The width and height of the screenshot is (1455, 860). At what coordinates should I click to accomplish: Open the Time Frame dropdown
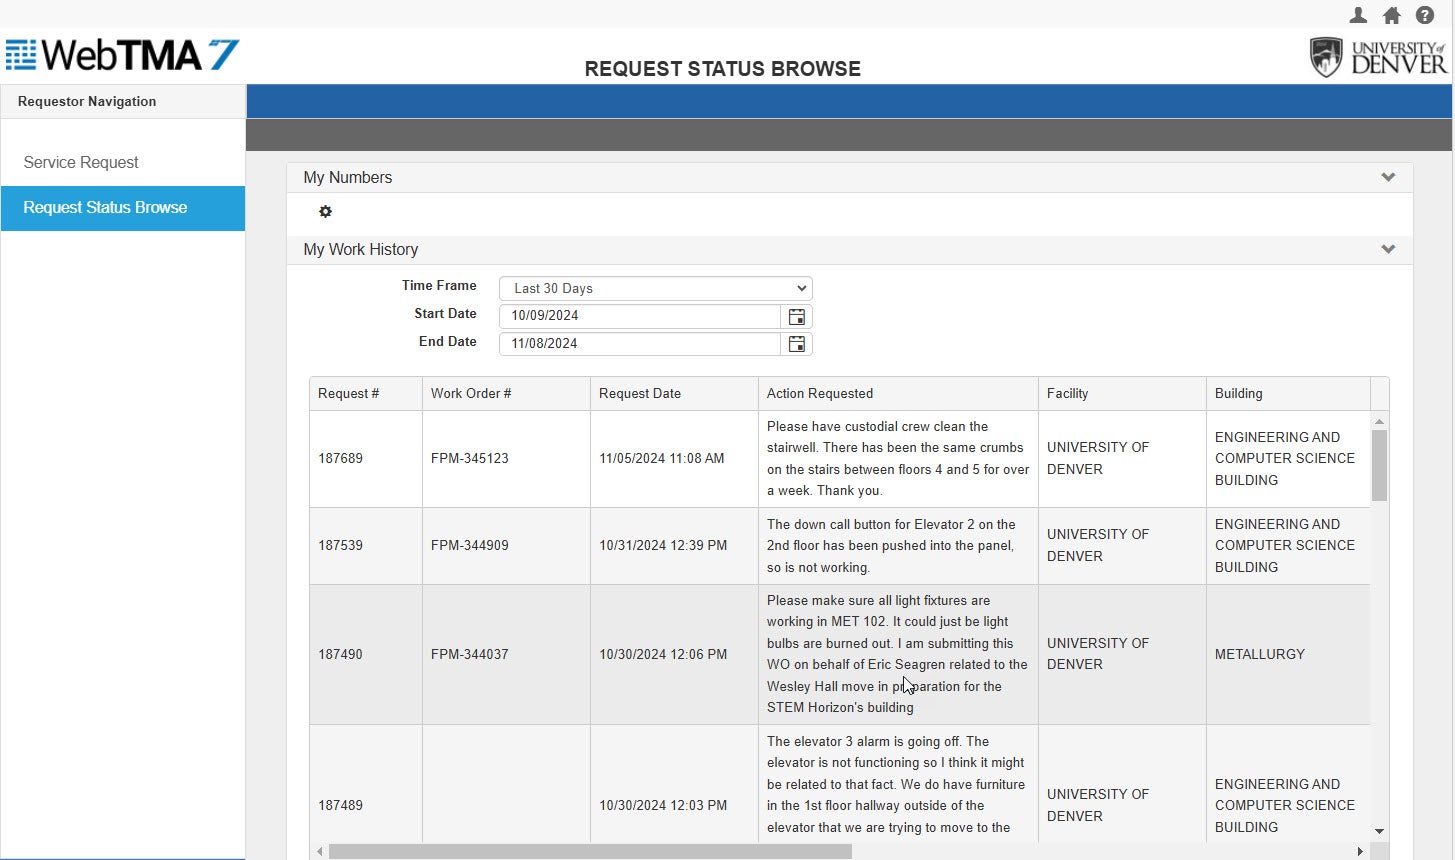[x=655, y=288]
